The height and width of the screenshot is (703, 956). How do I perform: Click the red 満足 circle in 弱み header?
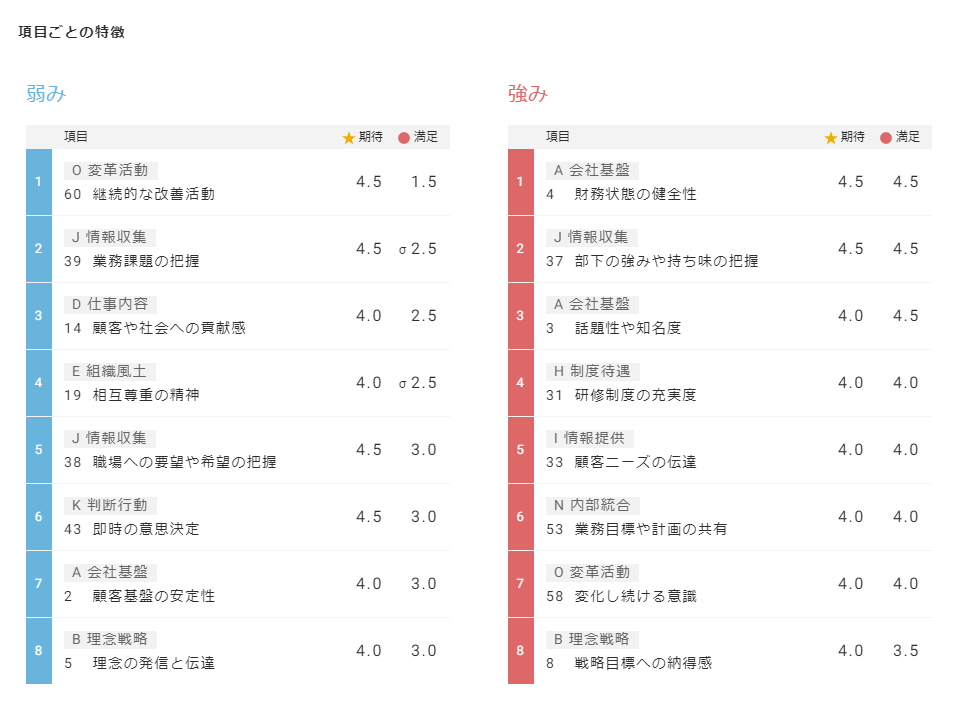pos(404,138)
